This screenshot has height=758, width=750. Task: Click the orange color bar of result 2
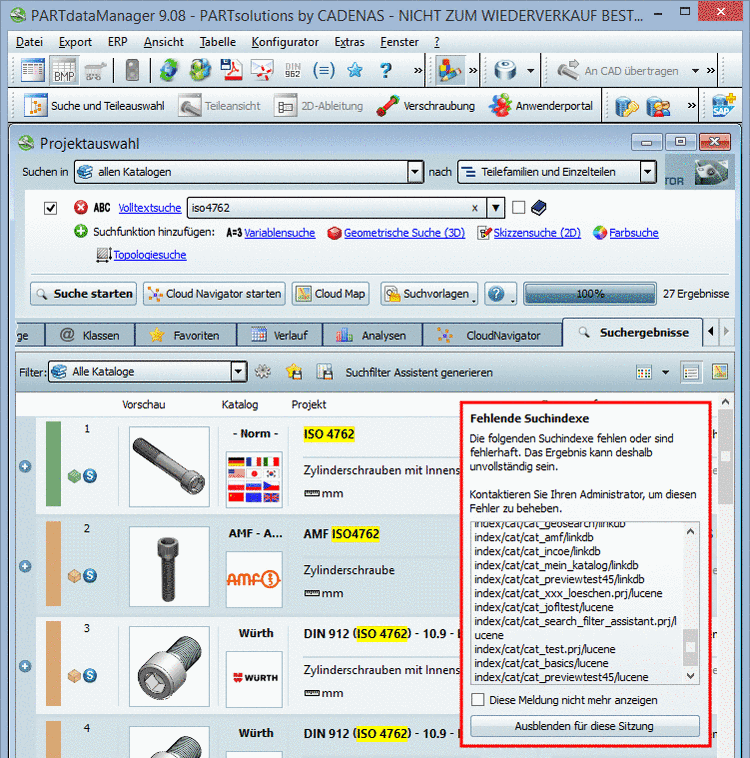click(x=53, y=564)
